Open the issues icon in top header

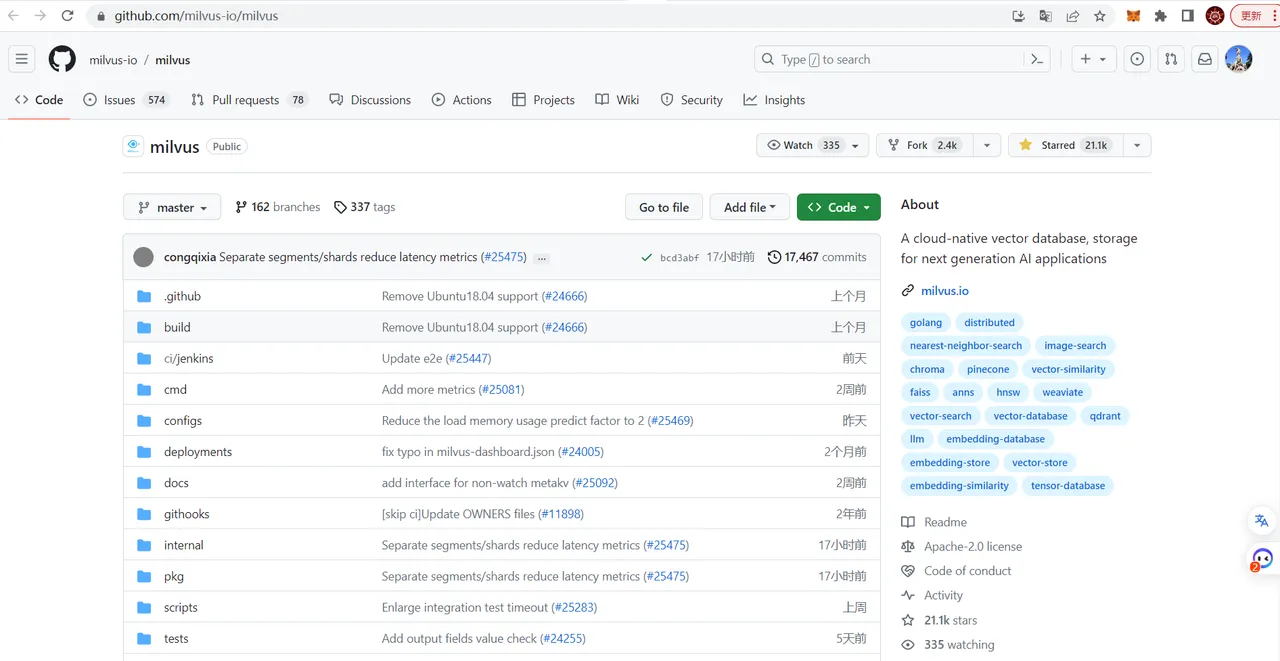pyautogui.click(x=1137, y=59)
